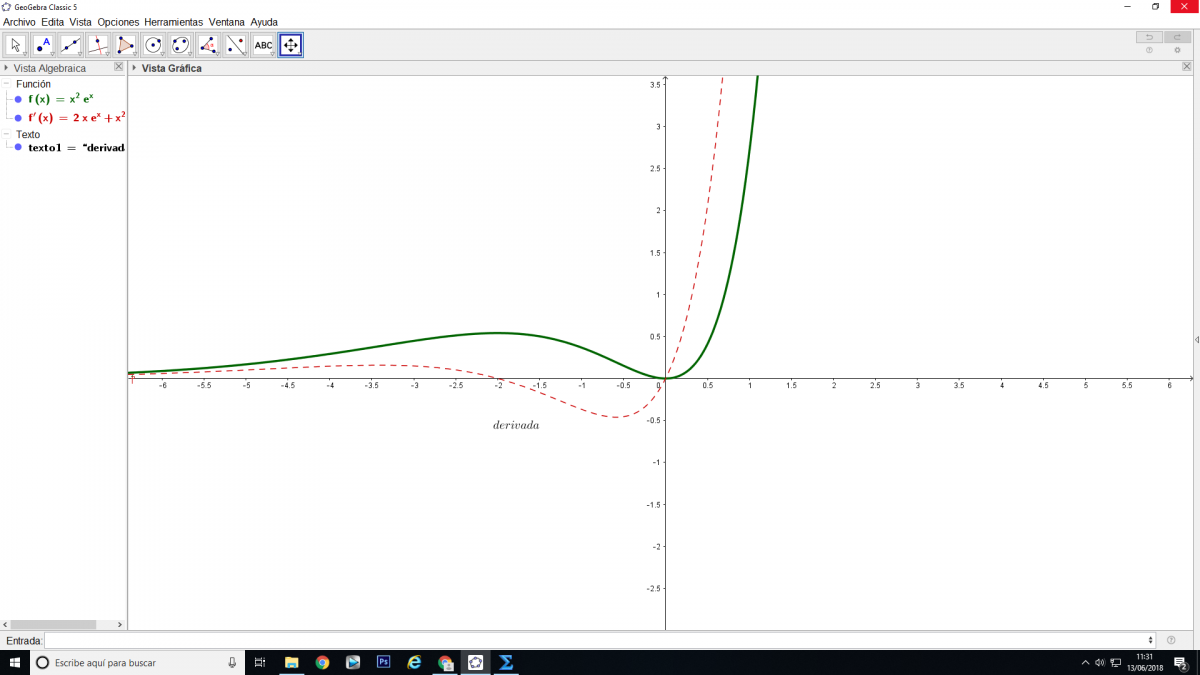Hide the texto1 object via its dot
The image size is (1200, 675).
pyautogui.click(x=18, y=148)
